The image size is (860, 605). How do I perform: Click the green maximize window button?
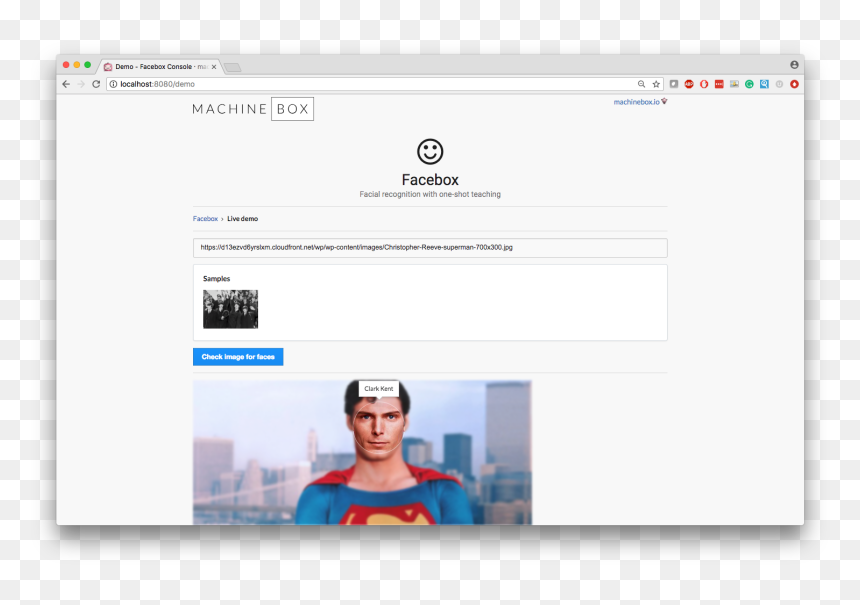tap(87, 65)
